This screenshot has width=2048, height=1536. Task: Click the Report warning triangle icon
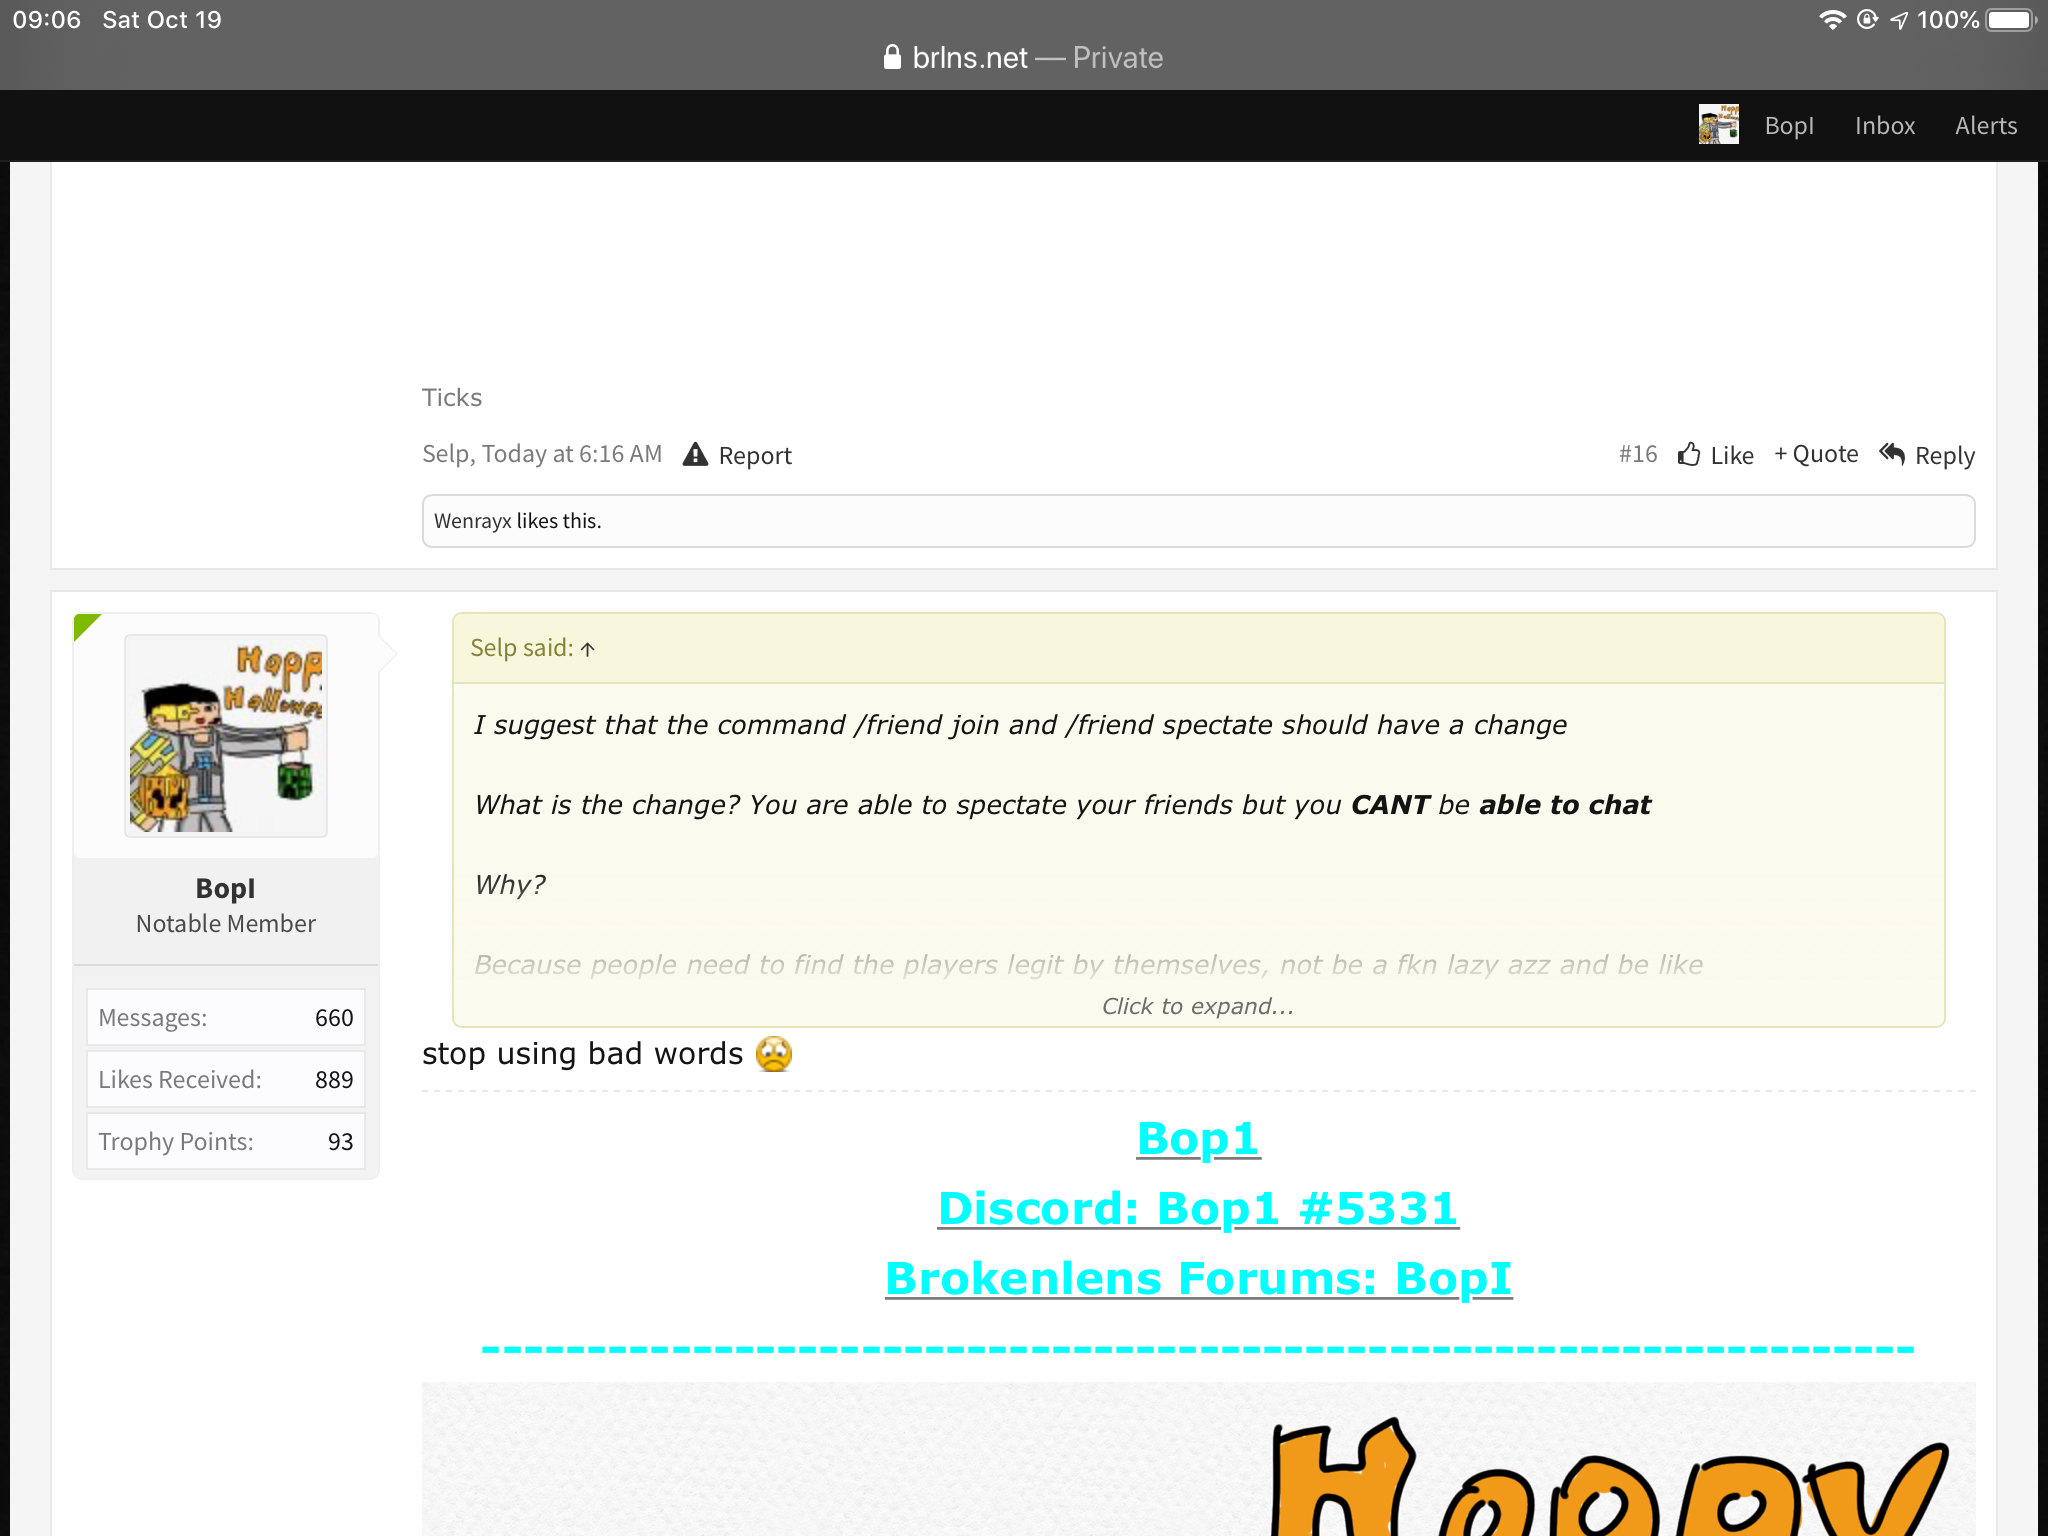[x=695, y=455]
